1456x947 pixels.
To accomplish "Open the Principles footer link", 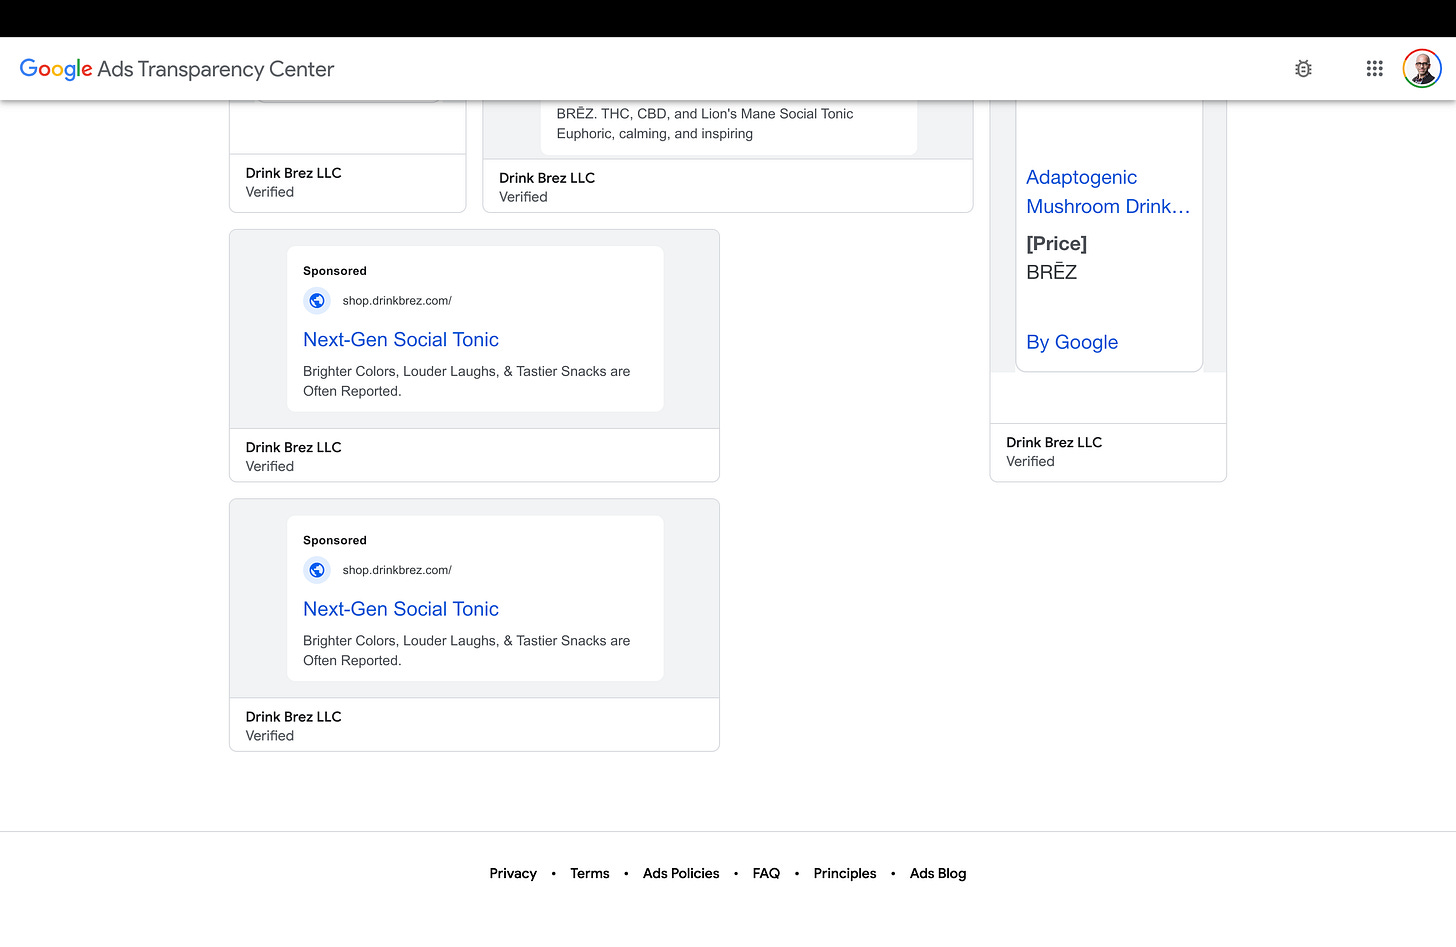I will pos(845,874).
